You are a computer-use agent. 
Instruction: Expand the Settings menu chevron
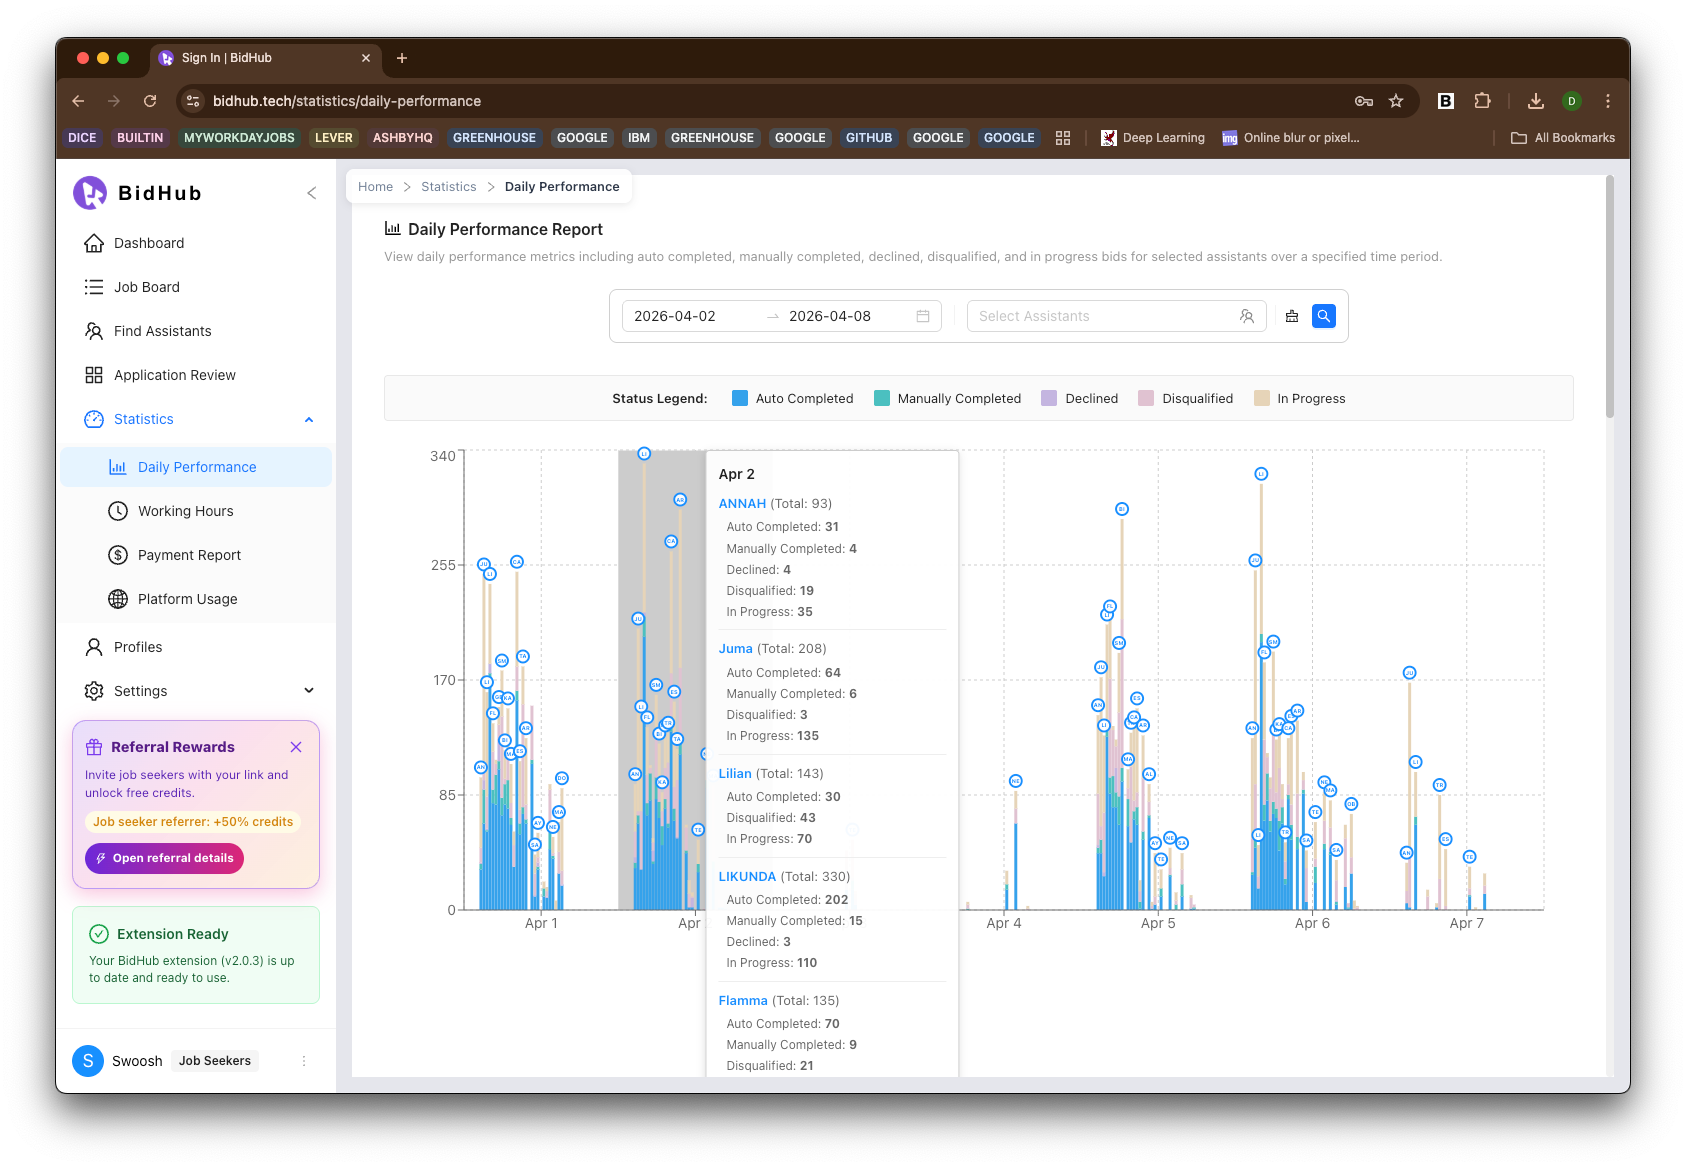(309, 691)
